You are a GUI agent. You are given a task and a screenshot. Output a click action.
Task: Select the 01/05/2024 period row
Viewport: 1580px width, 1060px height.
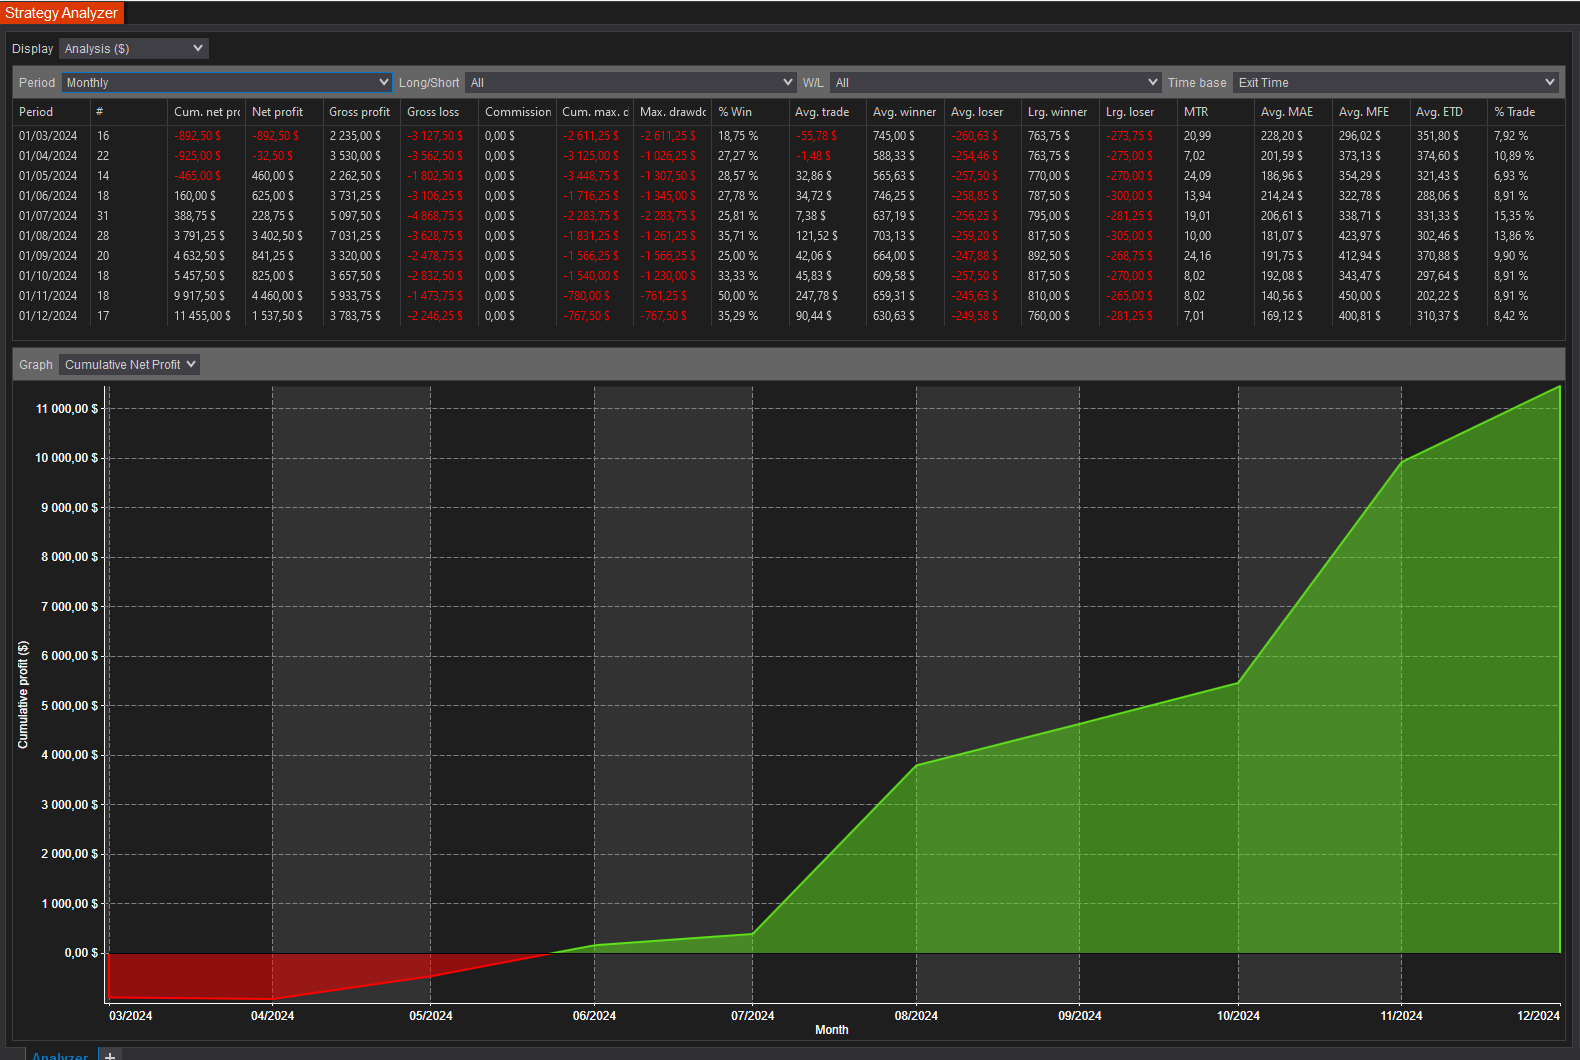(x=789, y=176)
